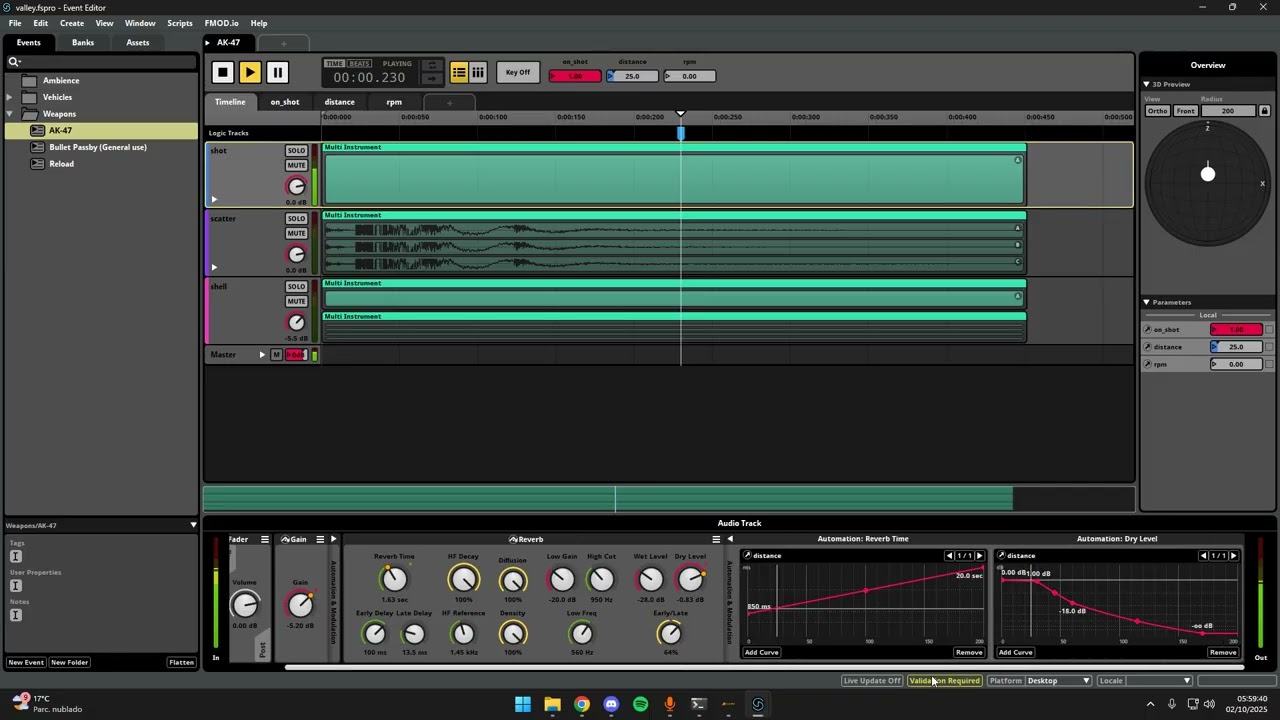Image resolution: width=1280 pixels, height=720 pixels.
Task: Click the New Folder button
Action: (x=70, y=662)
